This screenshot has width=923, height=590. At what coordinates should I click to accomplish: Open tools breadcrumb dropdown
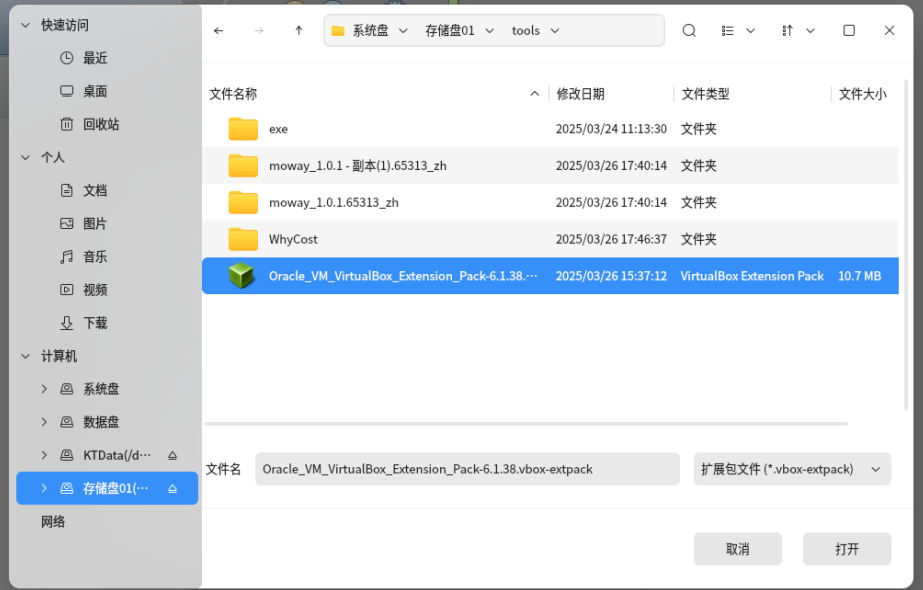[555, 31]
